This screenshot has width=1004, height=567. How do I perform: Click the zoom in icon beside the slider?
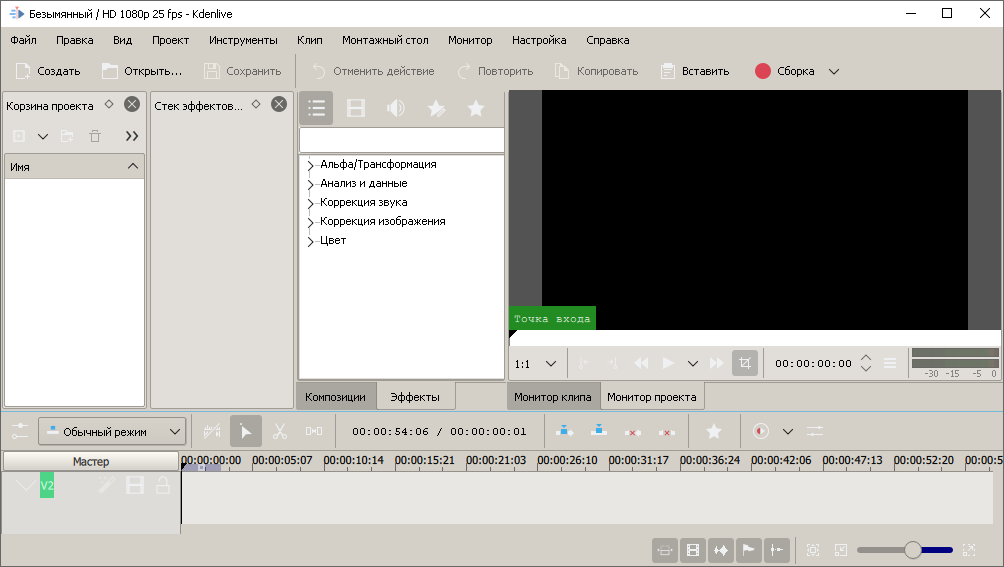pyautogui.click(x=969, y=550)
